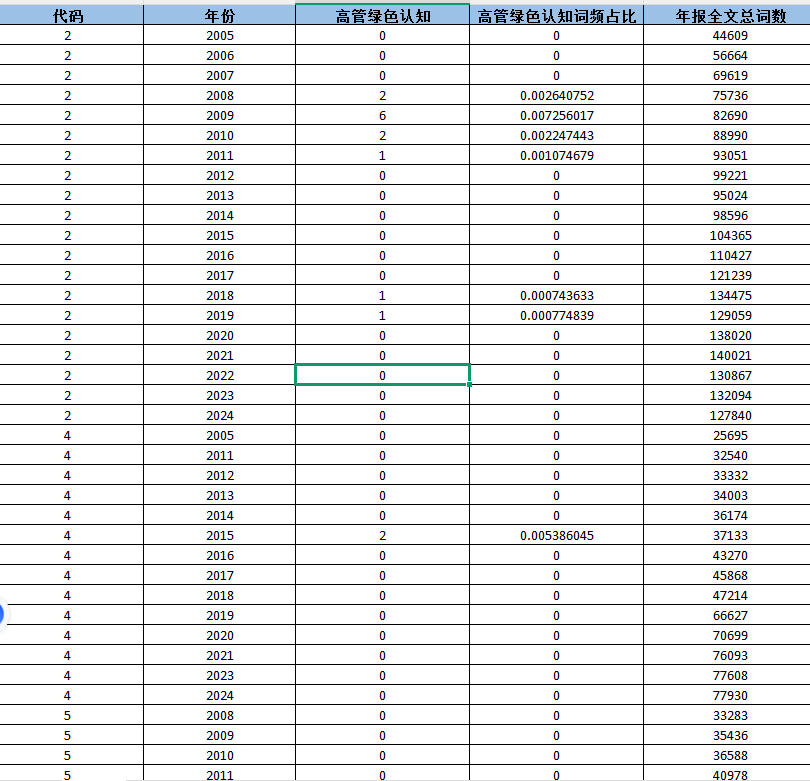Select the year 2005 cell in the top row
The height and width of the screenshot is (781, 810).
click(x=220, y=35)
